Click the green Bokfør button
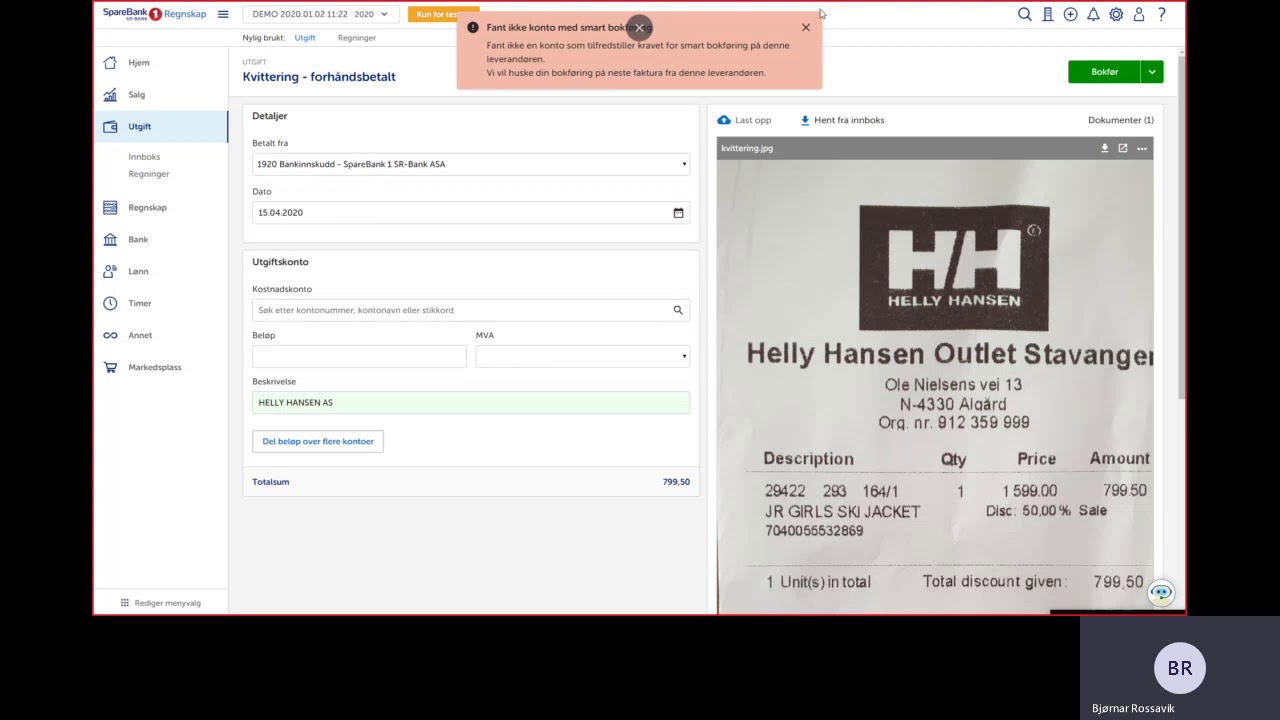 [1104, 72]
